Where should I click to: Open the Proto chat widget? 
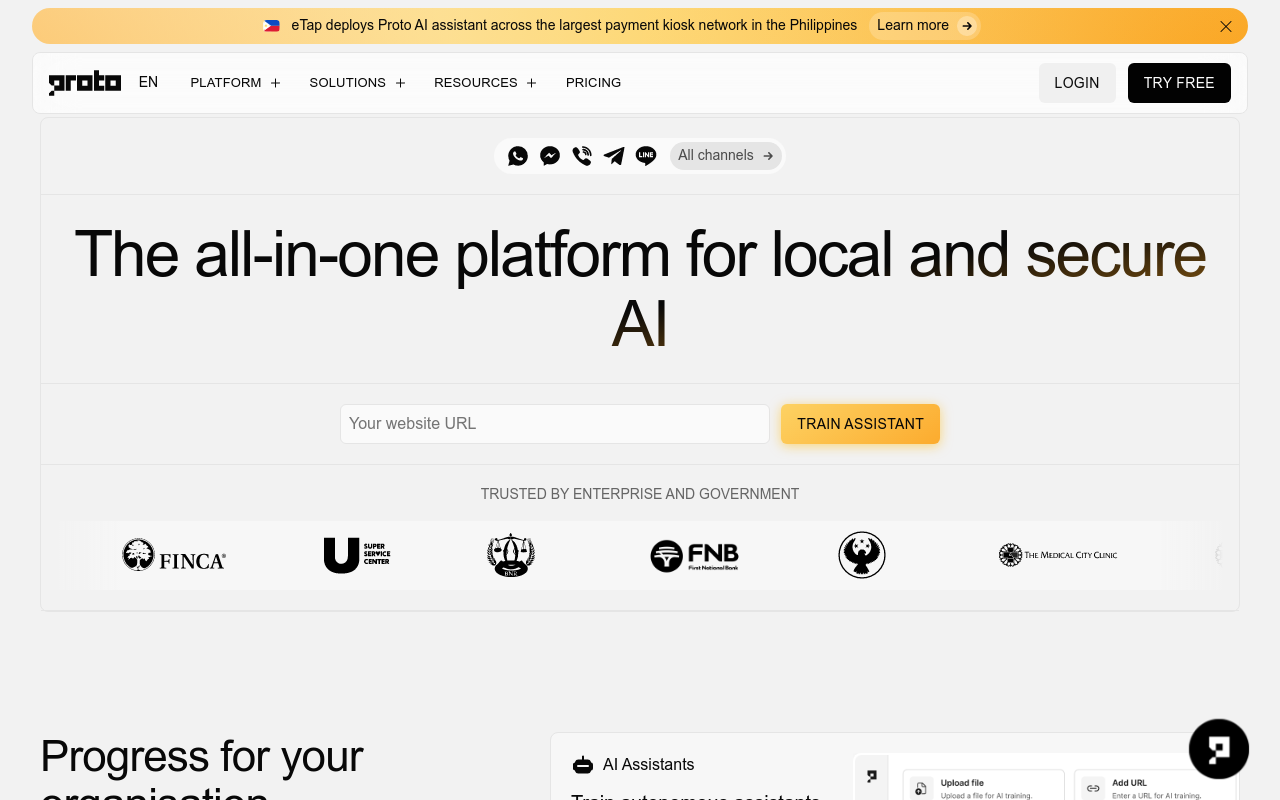pyautogui.click(x=1219, y=749)
